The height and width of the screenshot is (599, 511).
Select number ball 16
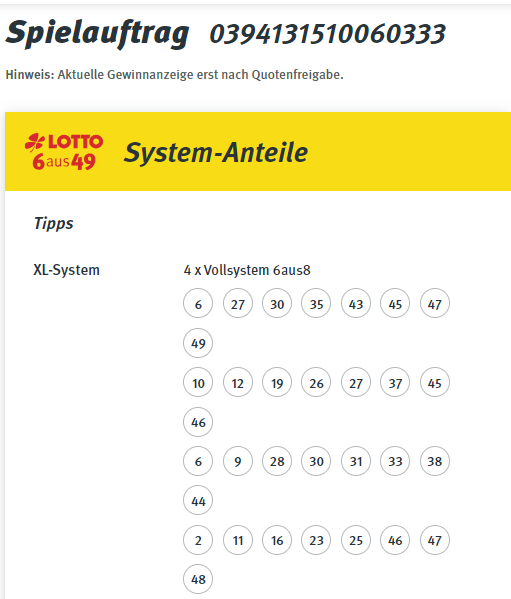point(277,540)
